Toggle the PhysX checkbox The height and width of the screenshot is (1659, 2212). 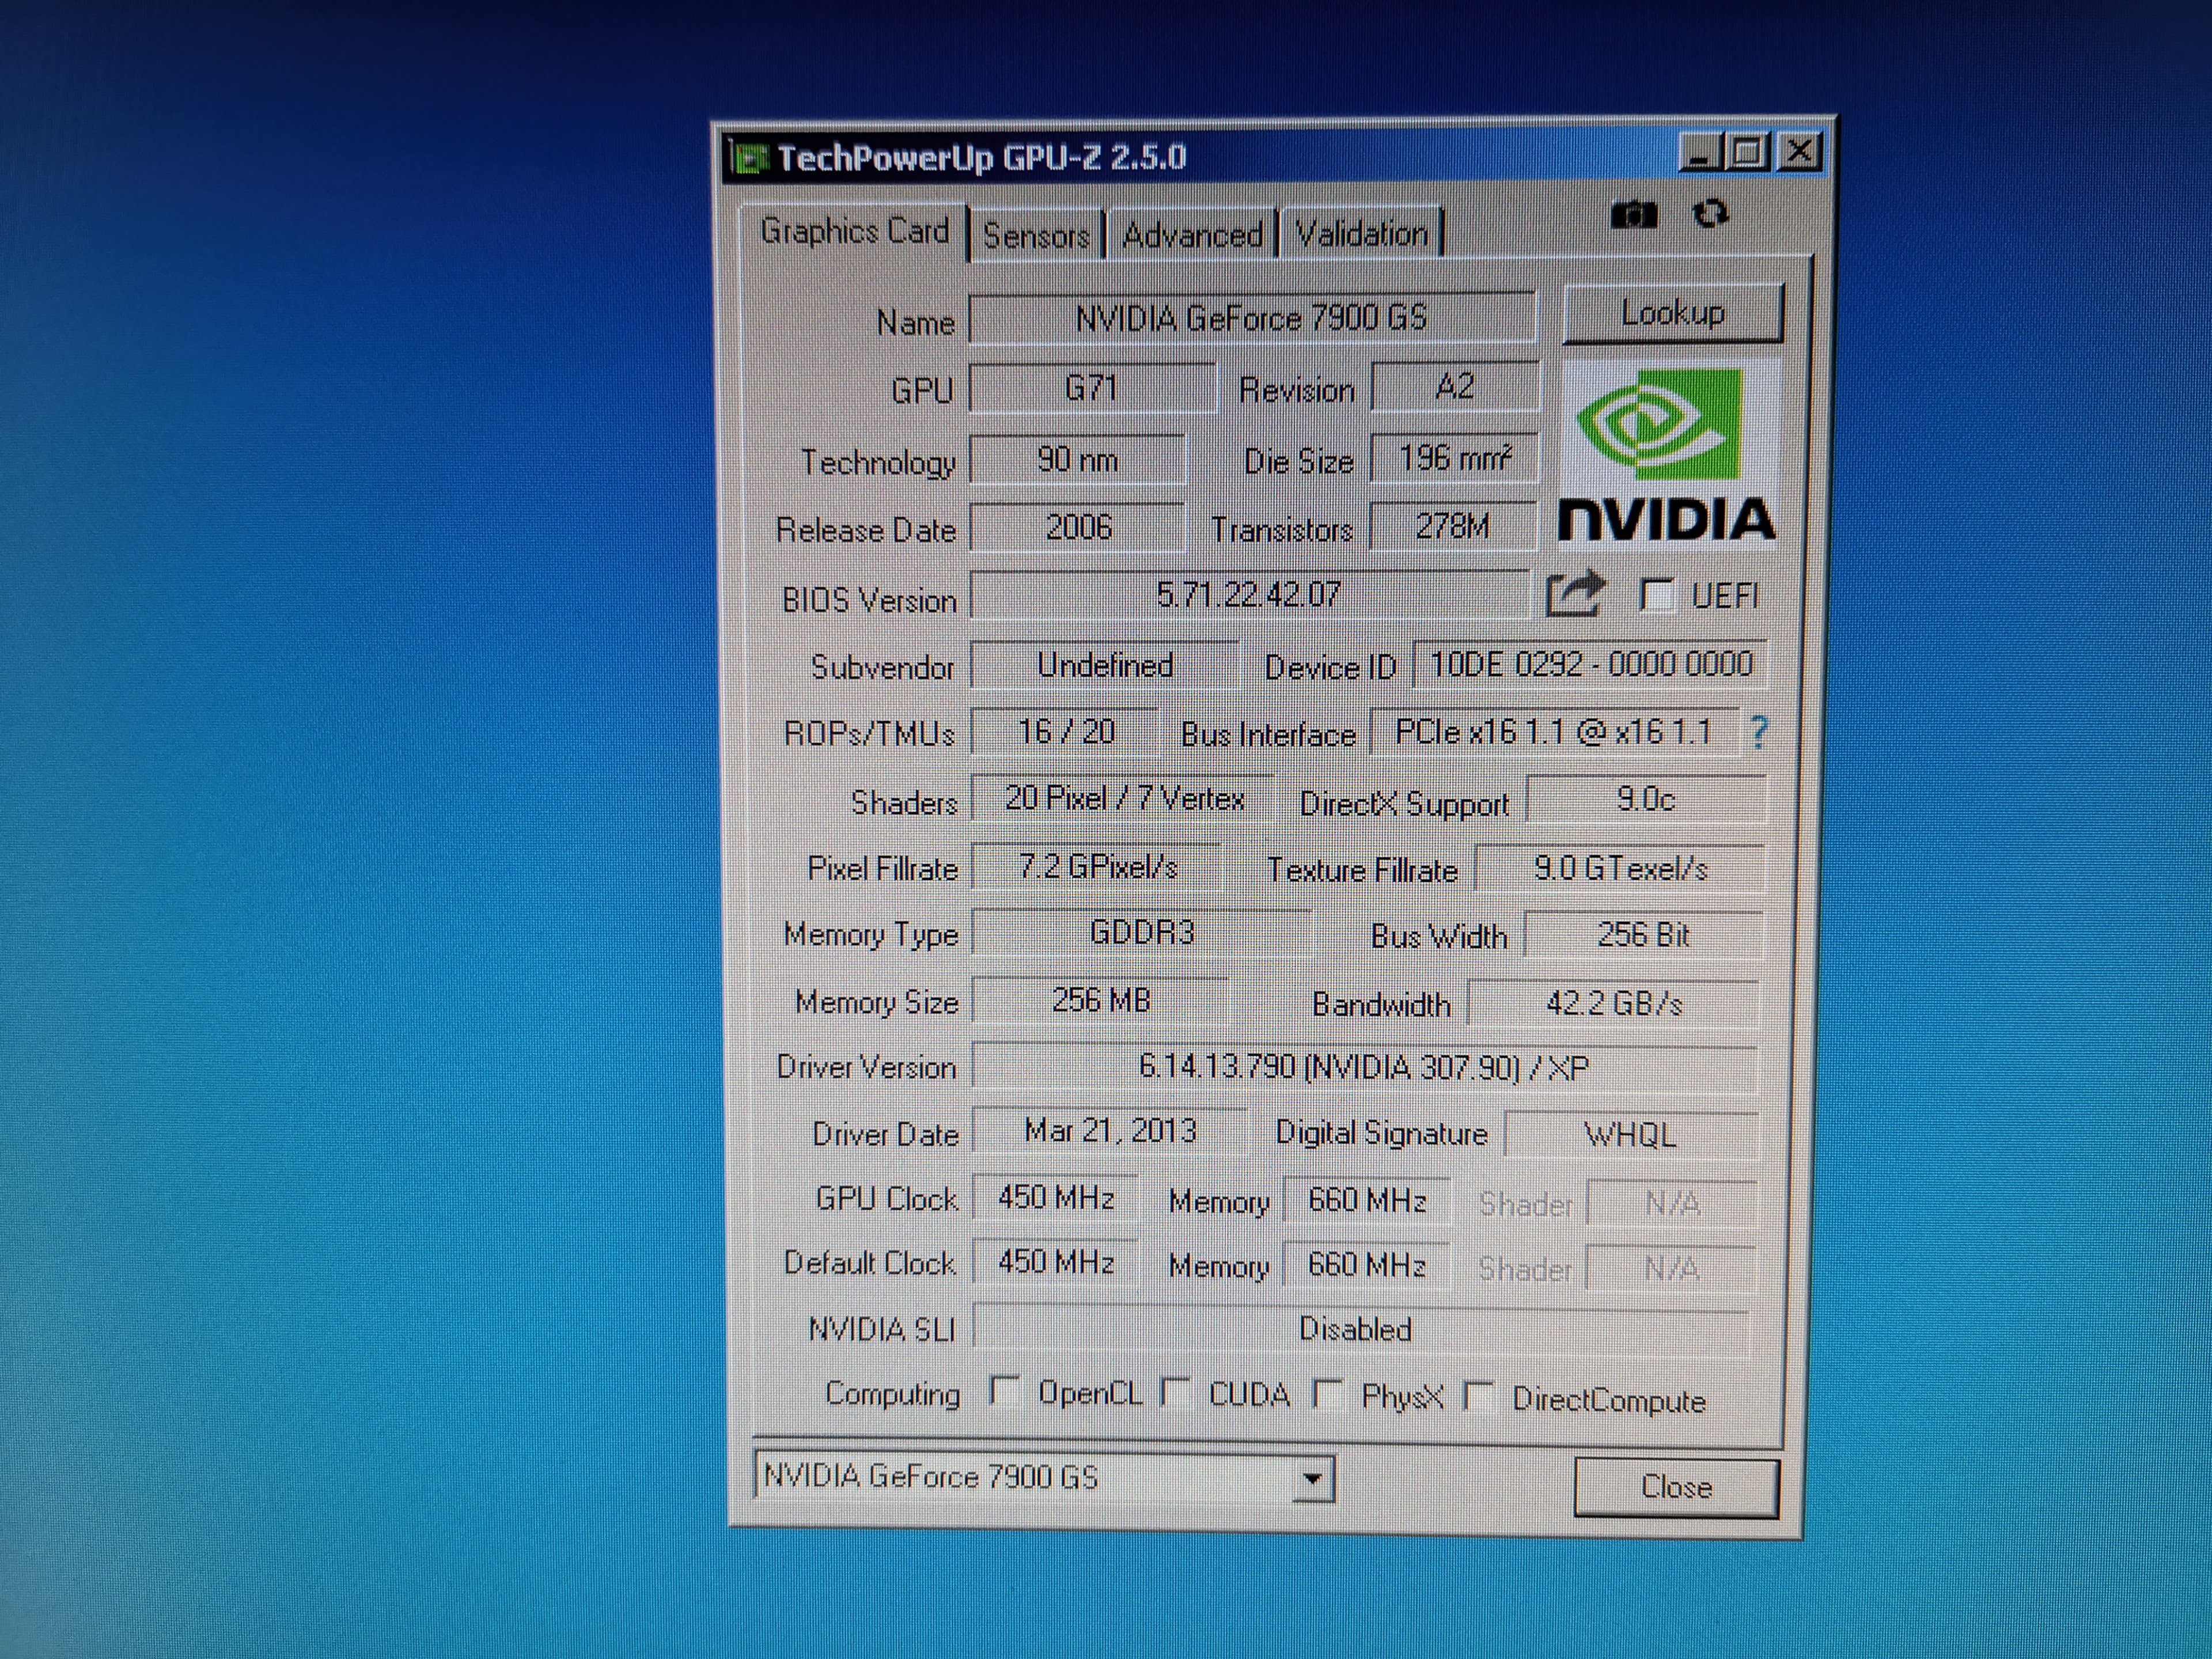[x=1328, y=1394]
